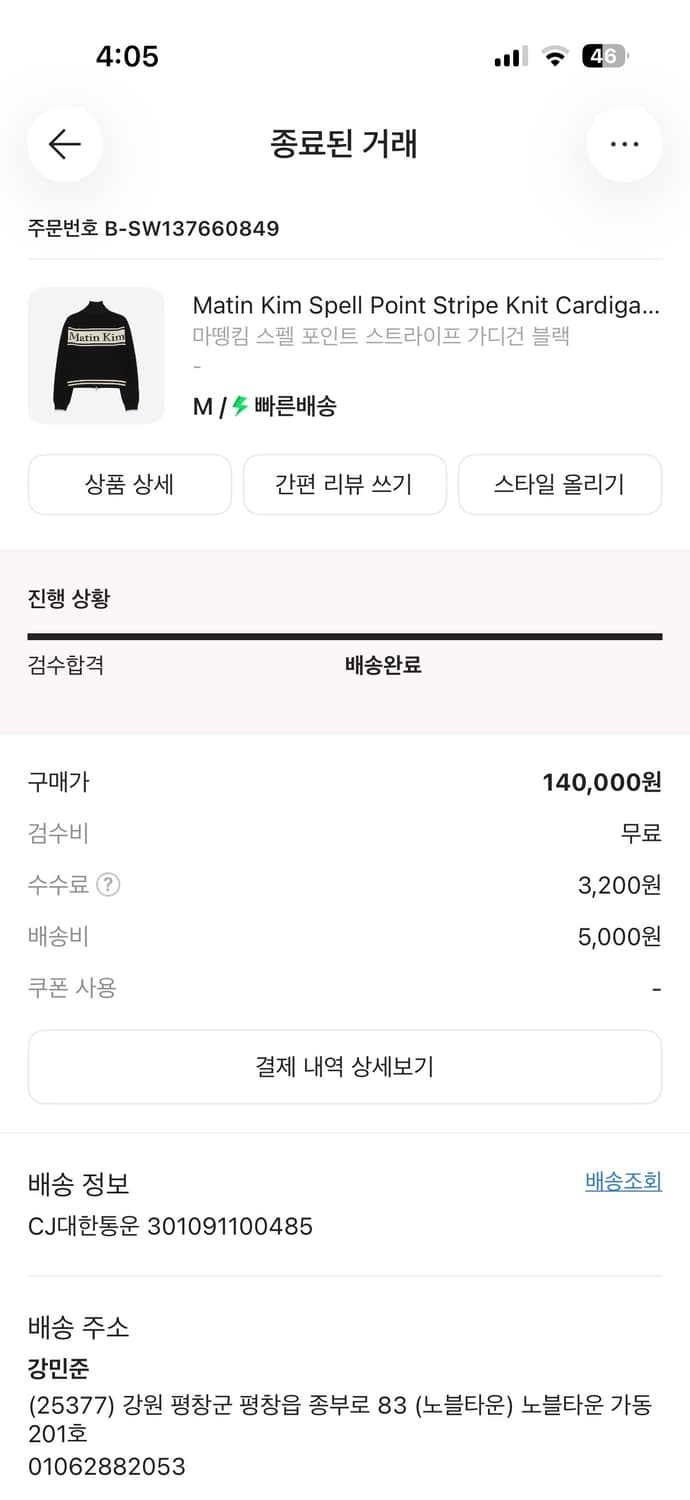This screenshot has height=1500, width=690.
Task: Tap 간편 리뷰 쓰기 to write review
Action: pyautogui.click(x=345, y=484)
